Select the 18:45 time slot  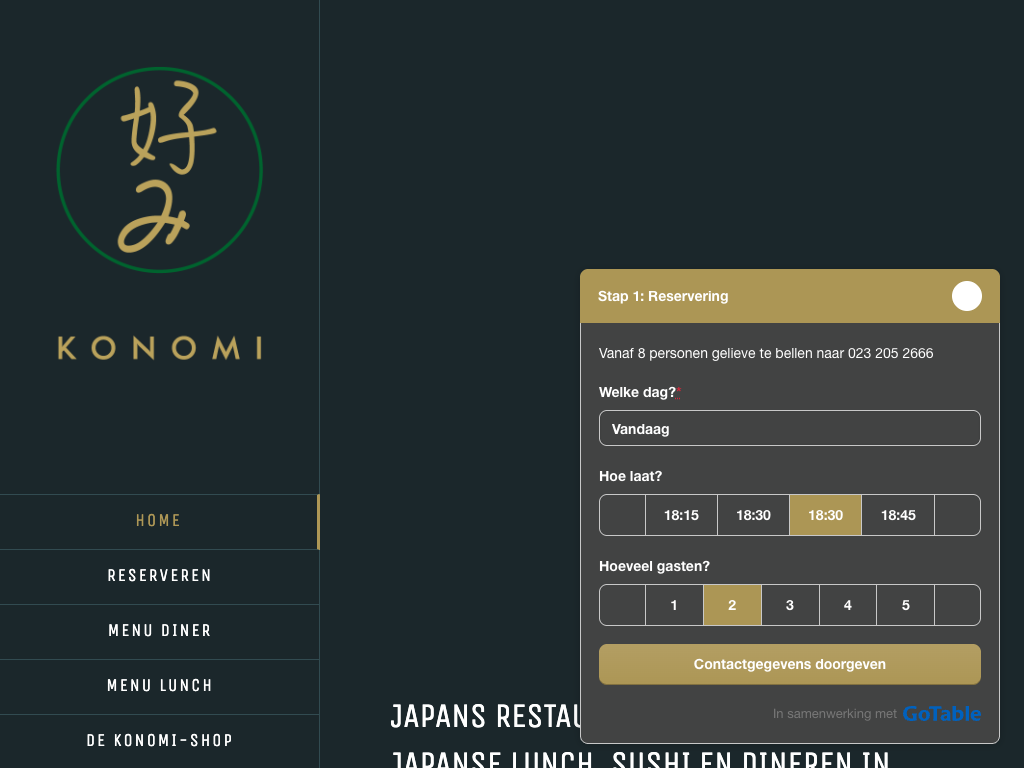click(898, 515)
